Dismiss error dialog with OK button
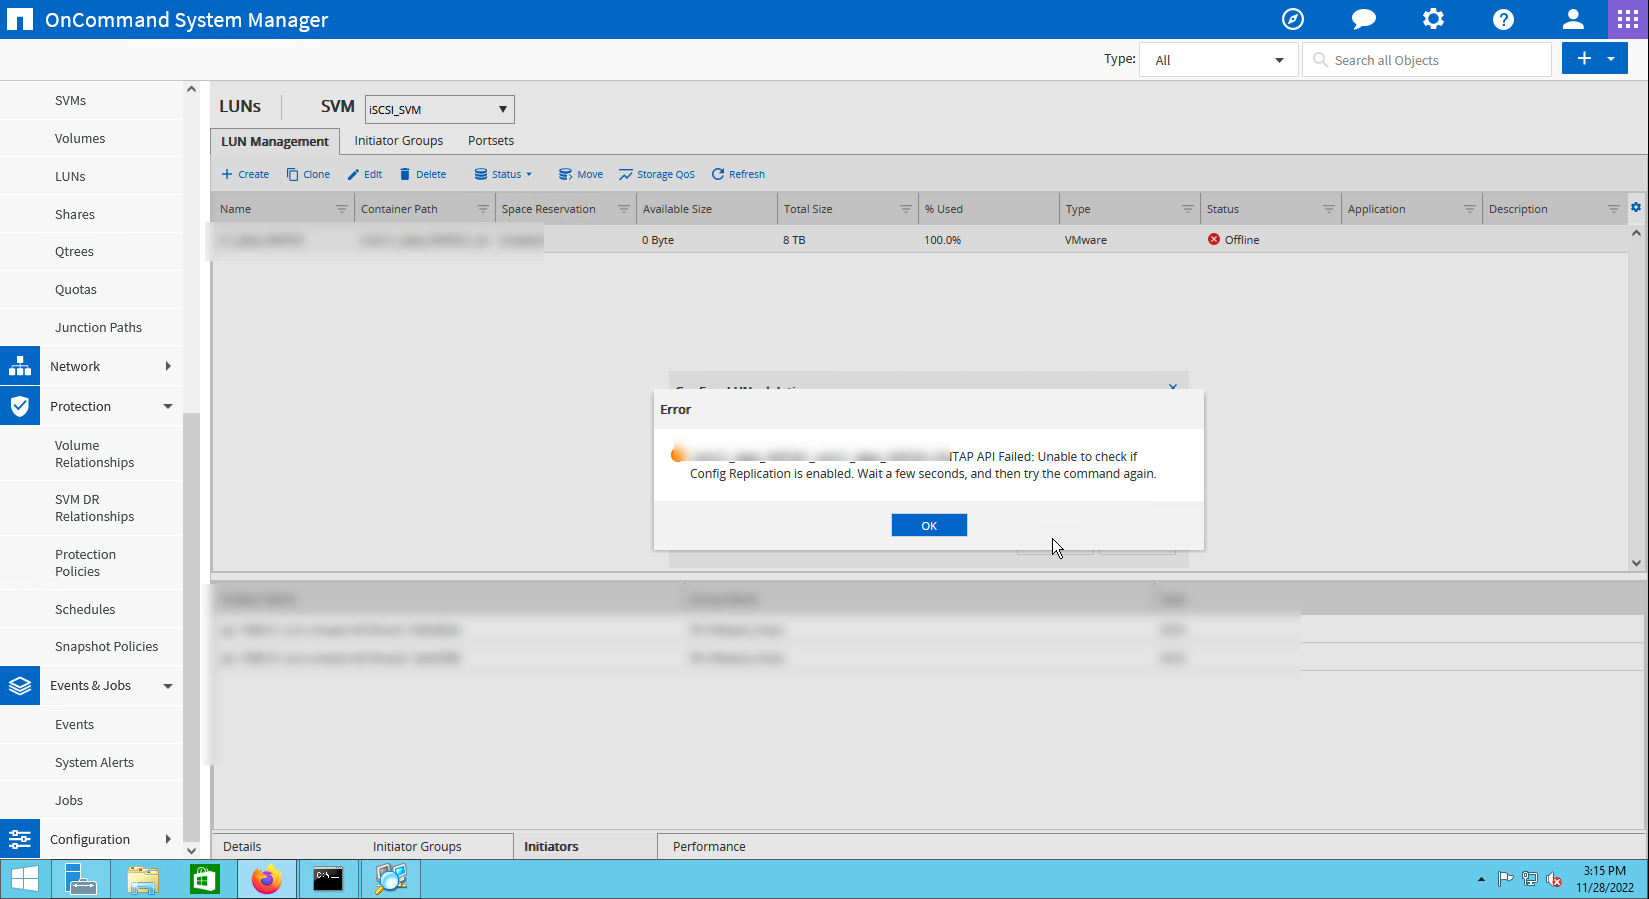The image size is (1649, 899). (928, 525)
